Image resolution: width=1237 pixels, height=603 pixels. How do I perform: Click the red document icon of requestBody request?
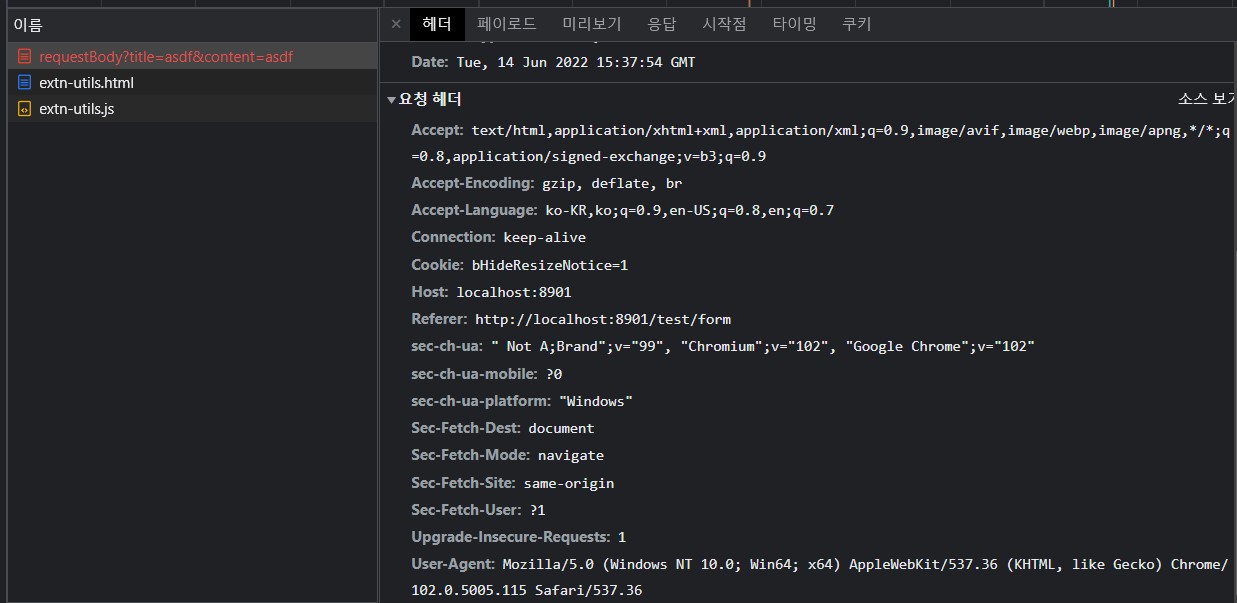[25, 57]
